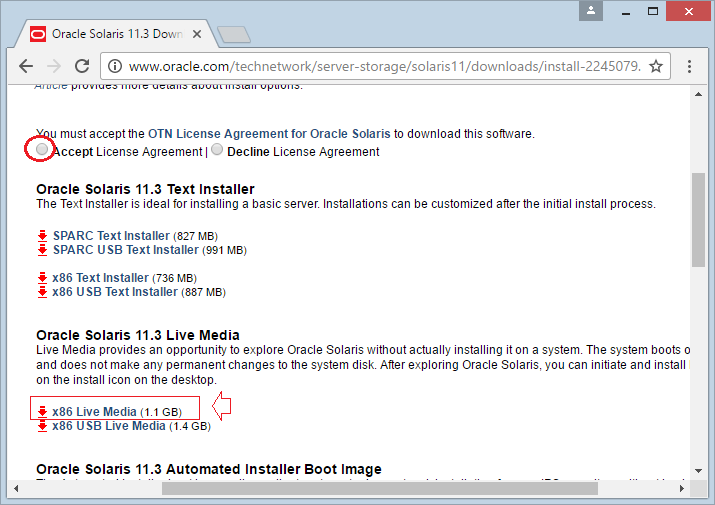Click download icon beside x86 Live Media

(42, 412)
